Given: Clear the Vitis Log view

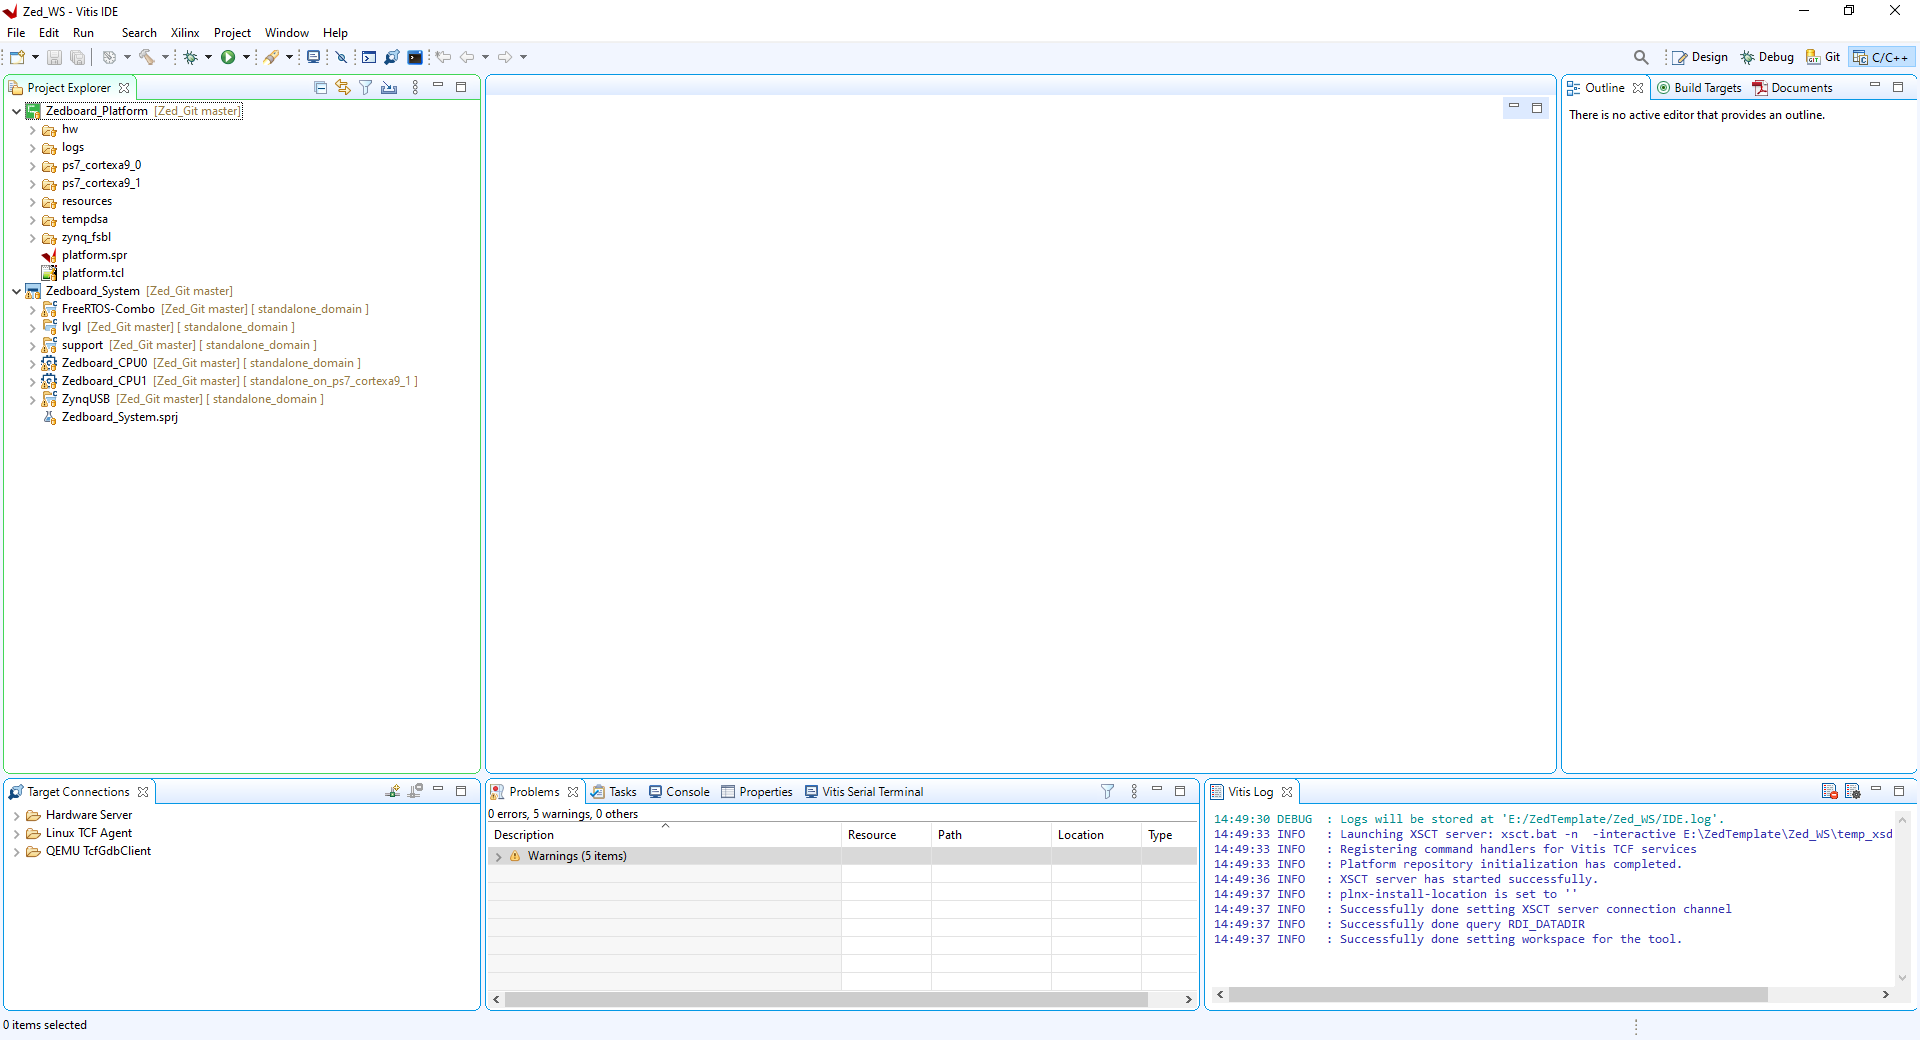Looking at the screenshot, I should coord(1829,791).
